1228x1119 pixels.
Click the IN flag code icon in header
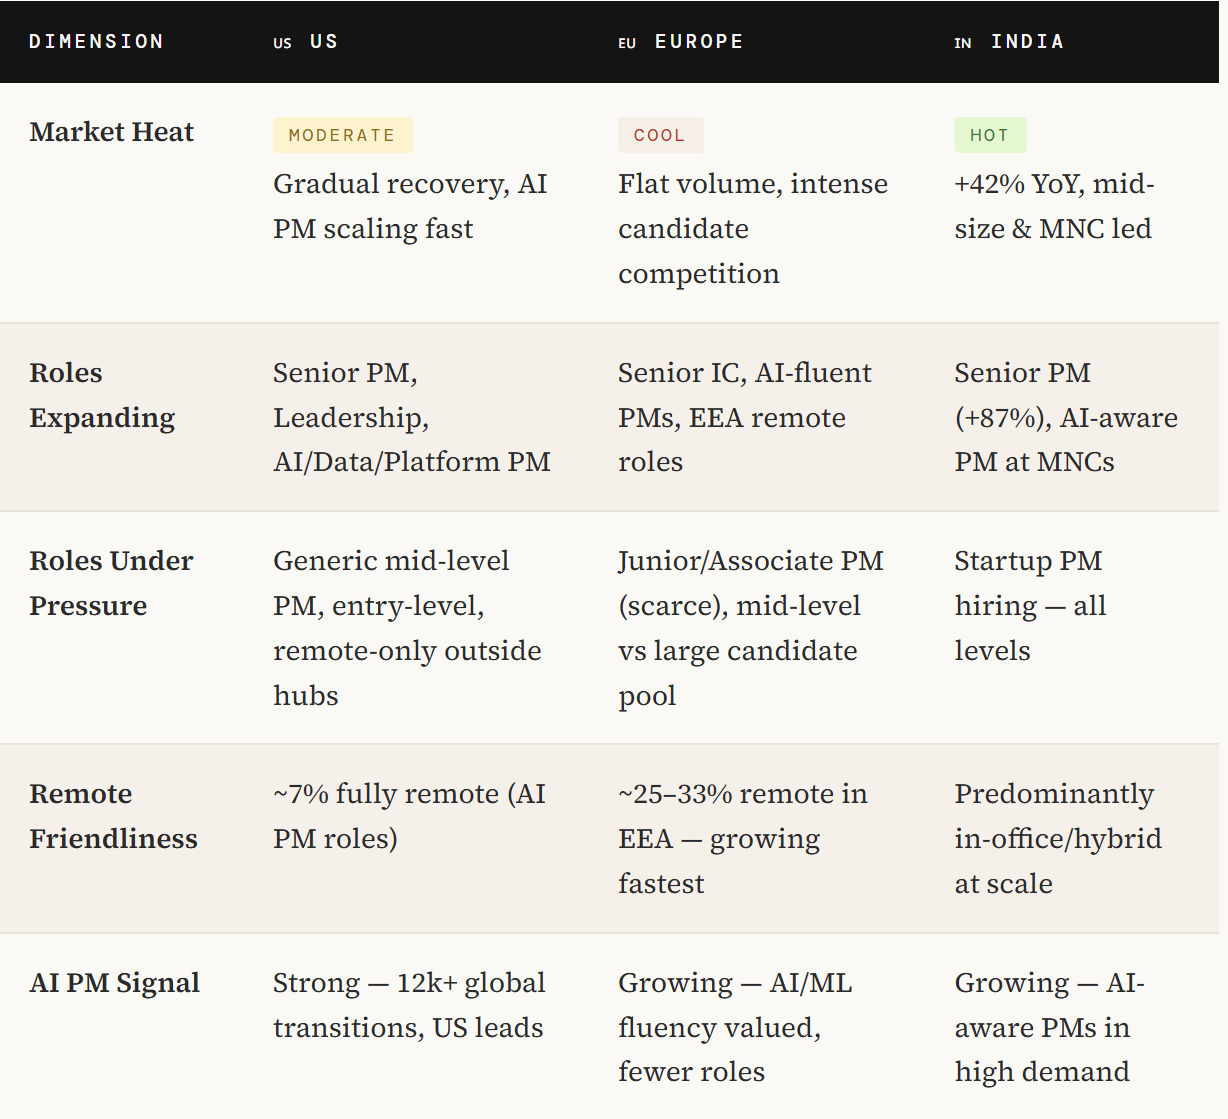point(963,43)
